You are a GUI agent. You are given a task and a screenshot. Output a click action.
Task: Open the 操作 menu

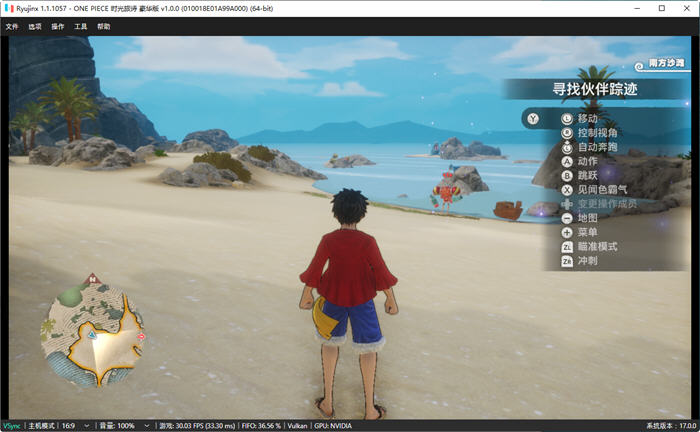tap(58, 26)
